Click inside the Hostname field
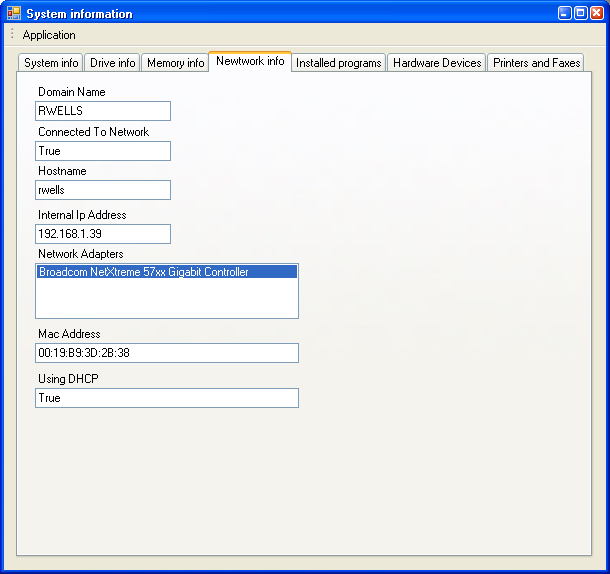 [x=102, y=190]
